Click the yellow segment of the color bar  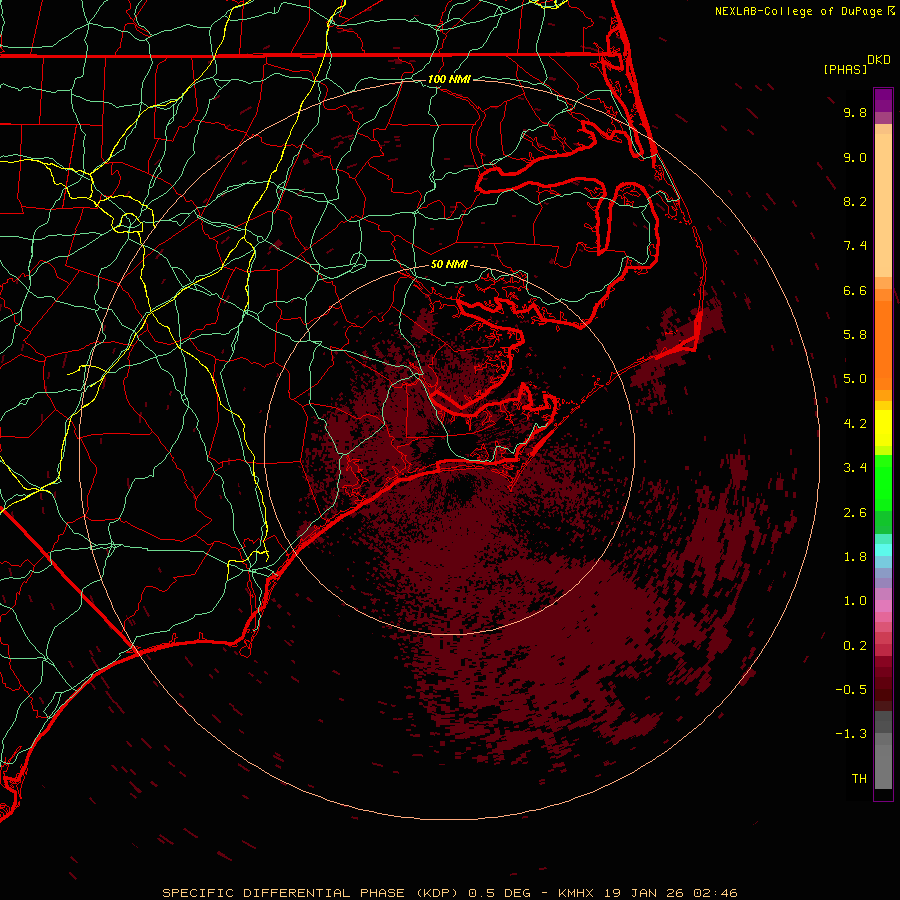click(883, 428)
